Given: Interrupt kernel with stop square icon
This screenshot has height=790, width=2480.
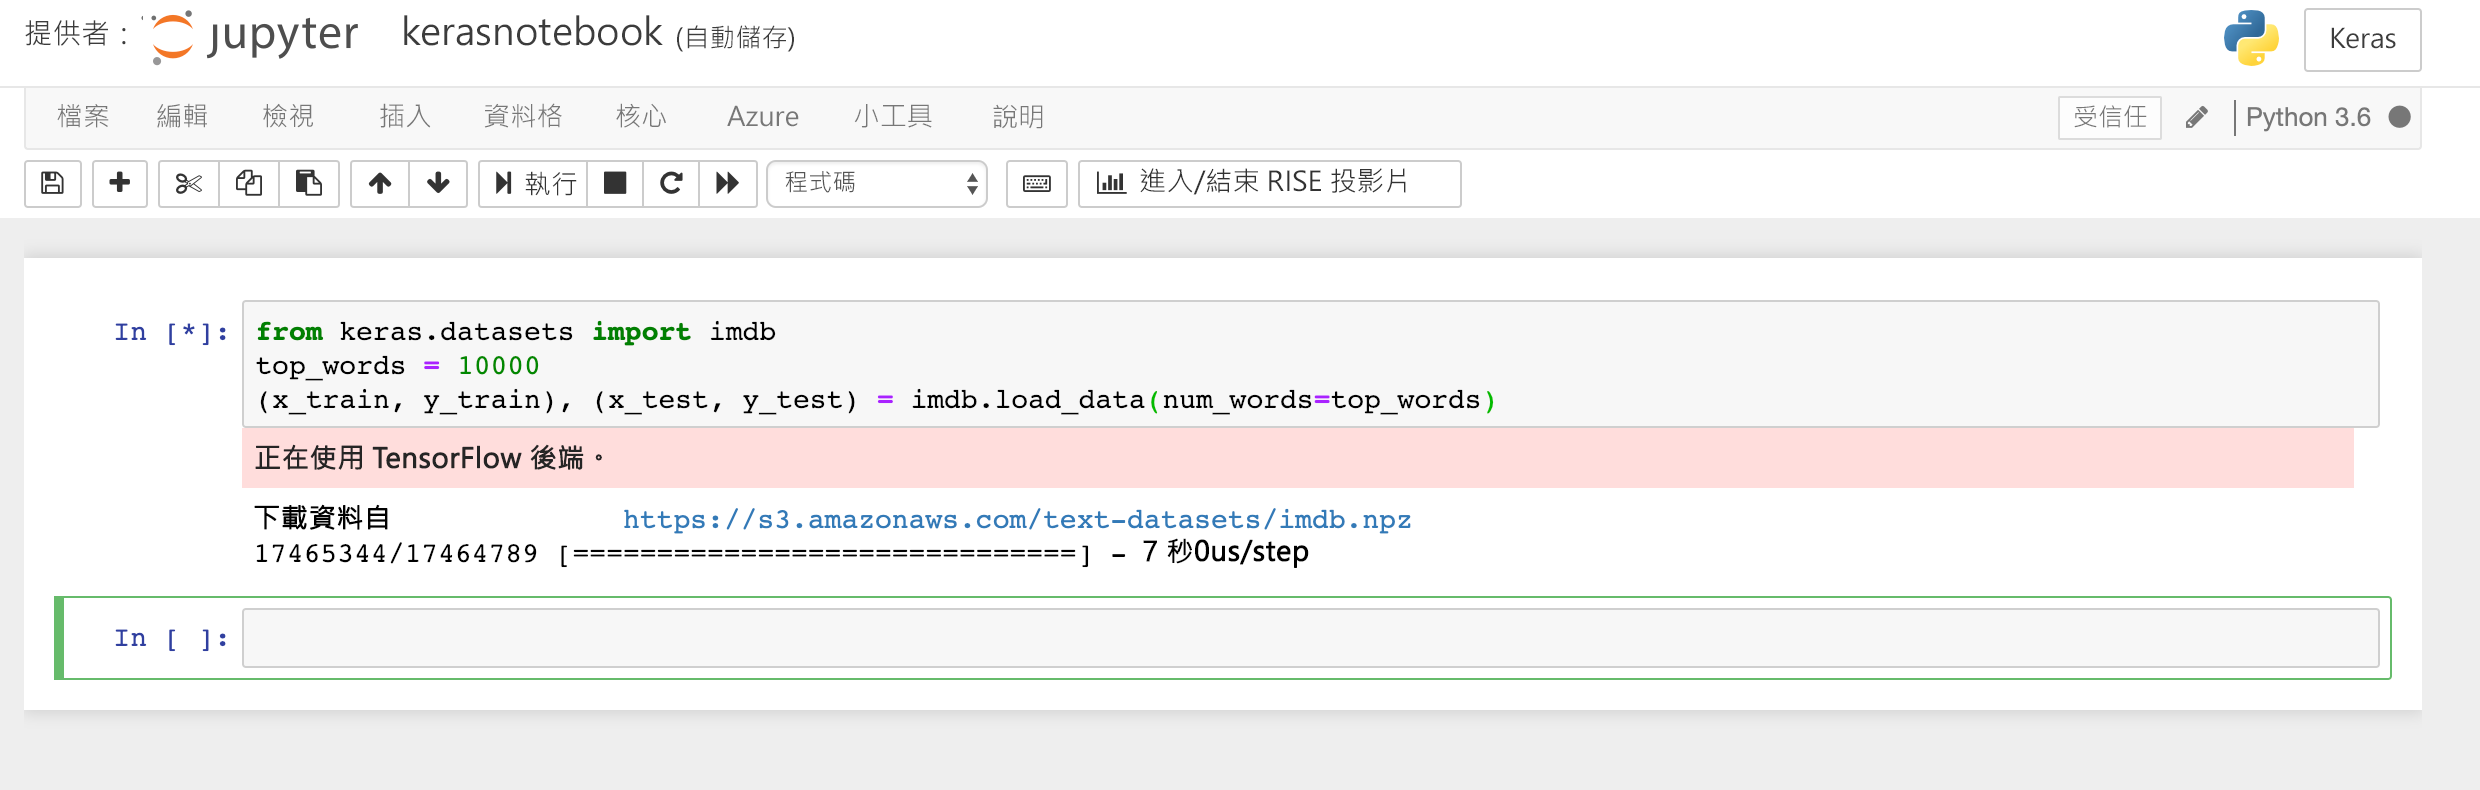Looking at the screenshot, I should pyautogui.click(x=615, y=184).
